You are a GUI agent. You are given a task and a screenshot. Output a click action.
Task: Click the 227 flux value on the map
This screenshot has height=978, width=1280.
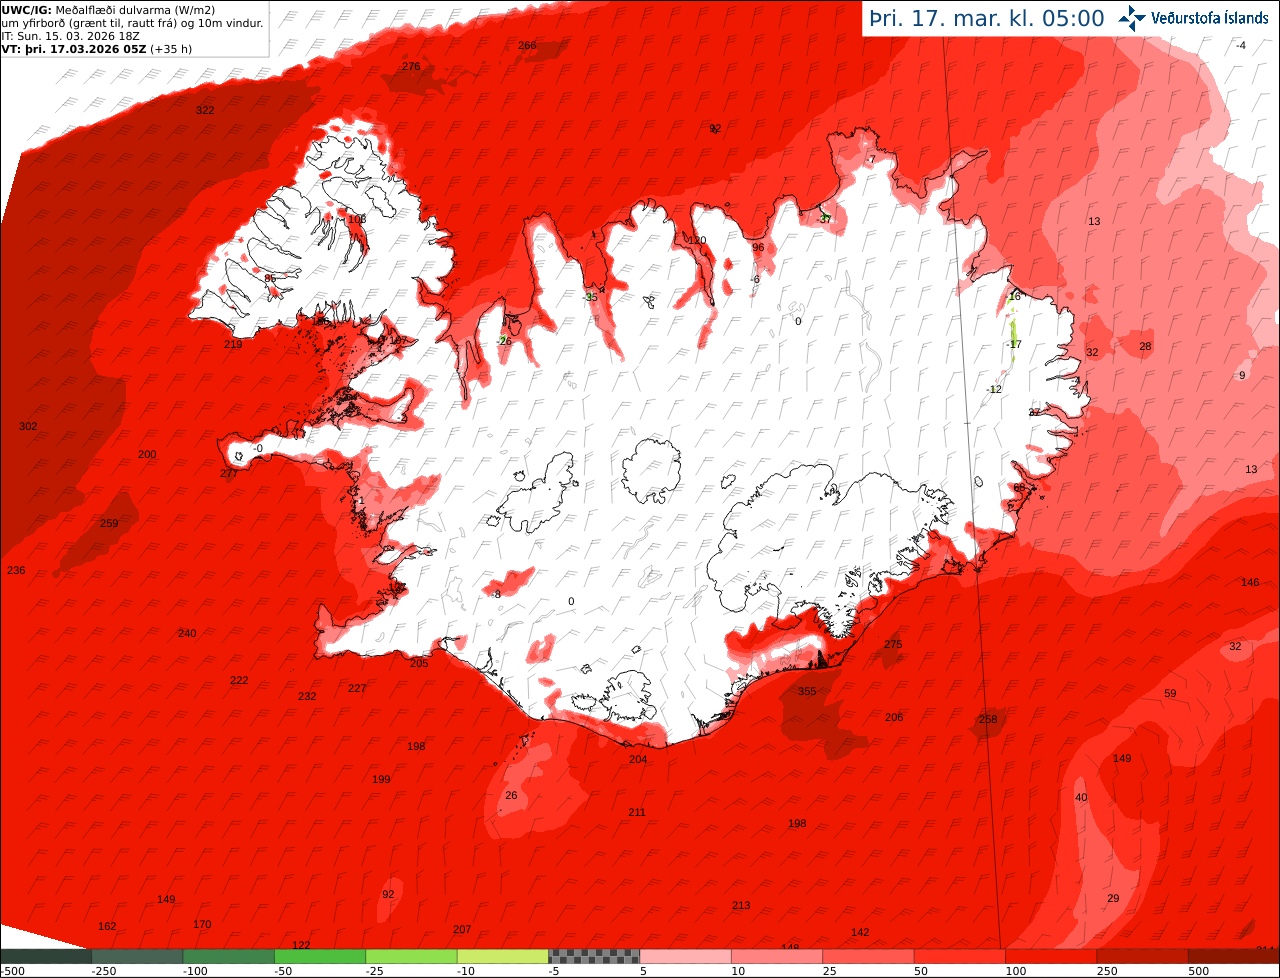[x=357, y=688]
